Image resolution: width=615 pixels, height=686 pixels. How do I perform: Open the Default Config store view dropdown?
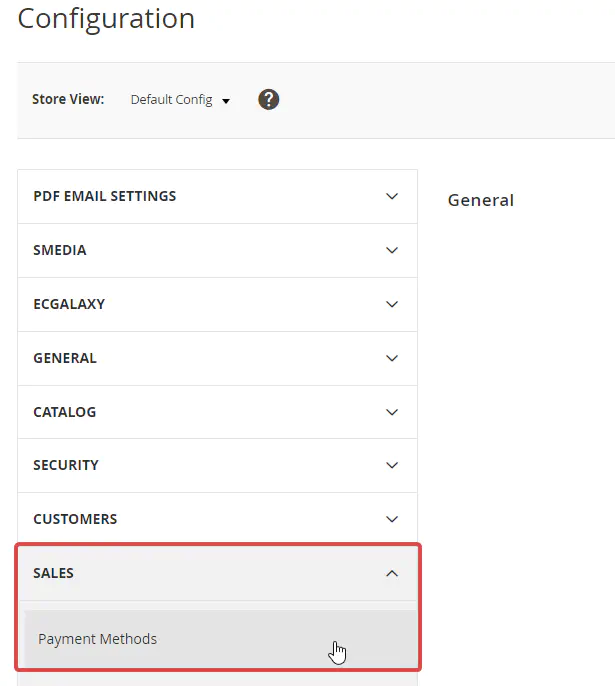pyautogui.click(x=180, y=100)
